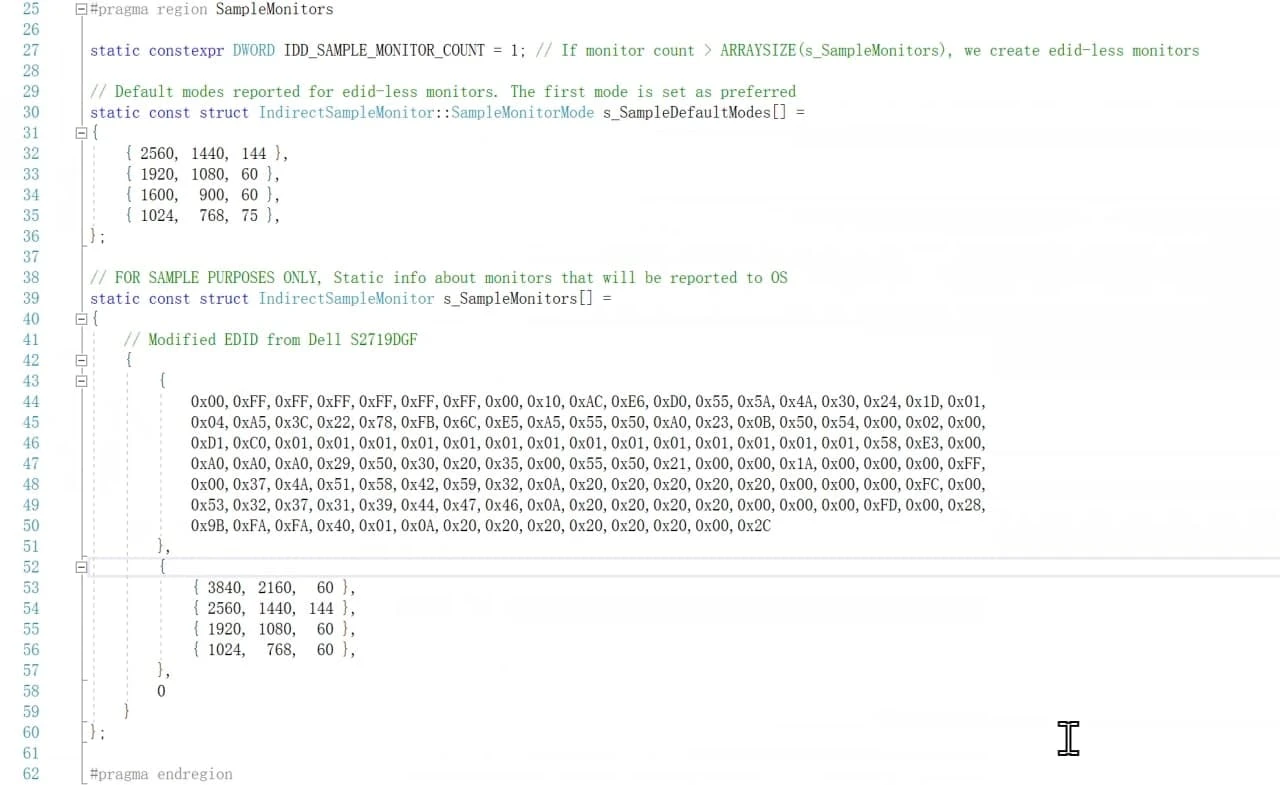Click line number 27 in the gutter
The height and width of the screenshot is (785, 1280).
click(x=30, y=50)
